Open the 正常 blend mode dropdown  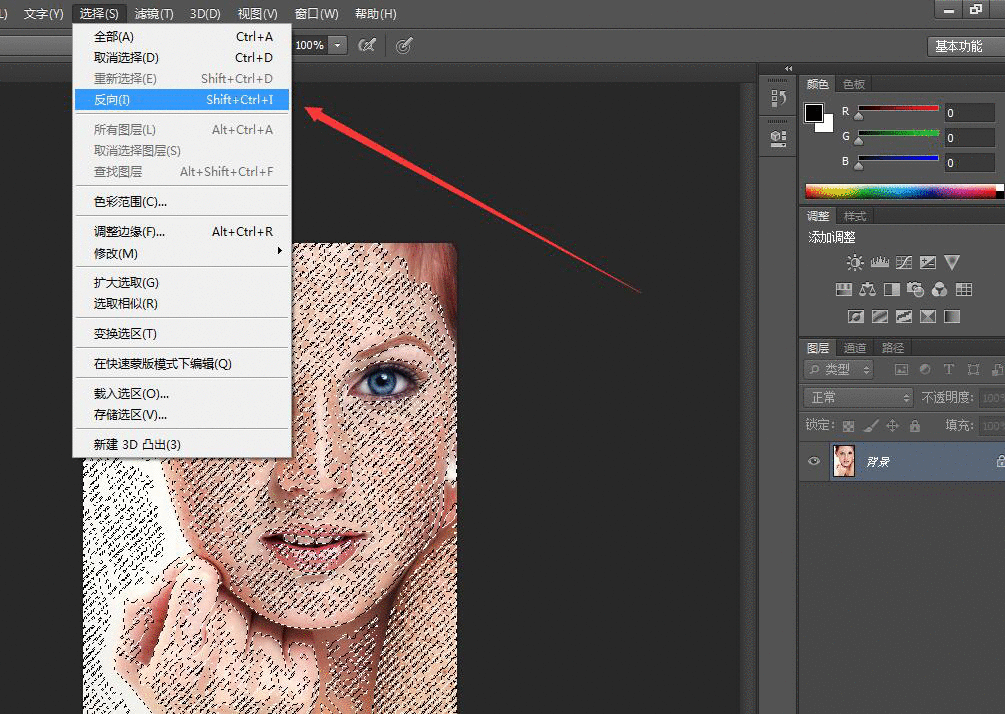point(859,398)
